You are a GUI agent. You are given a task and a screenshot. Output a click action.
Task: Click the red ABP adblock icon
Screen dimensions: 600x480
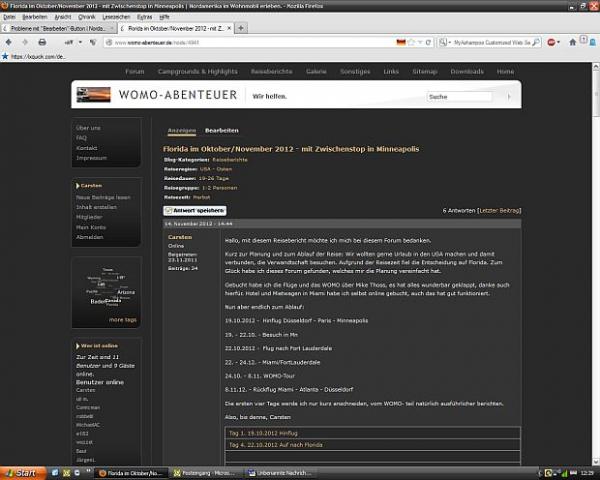tap(551, 42)
